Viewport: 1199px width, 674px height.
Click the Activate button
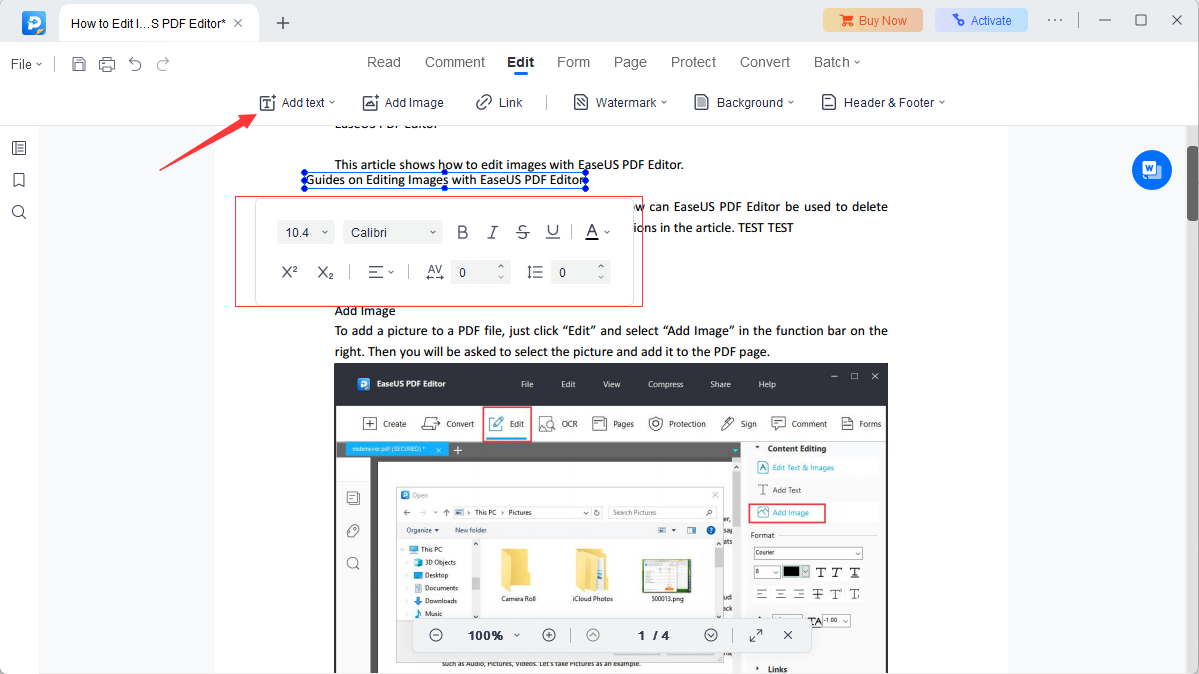982,21
